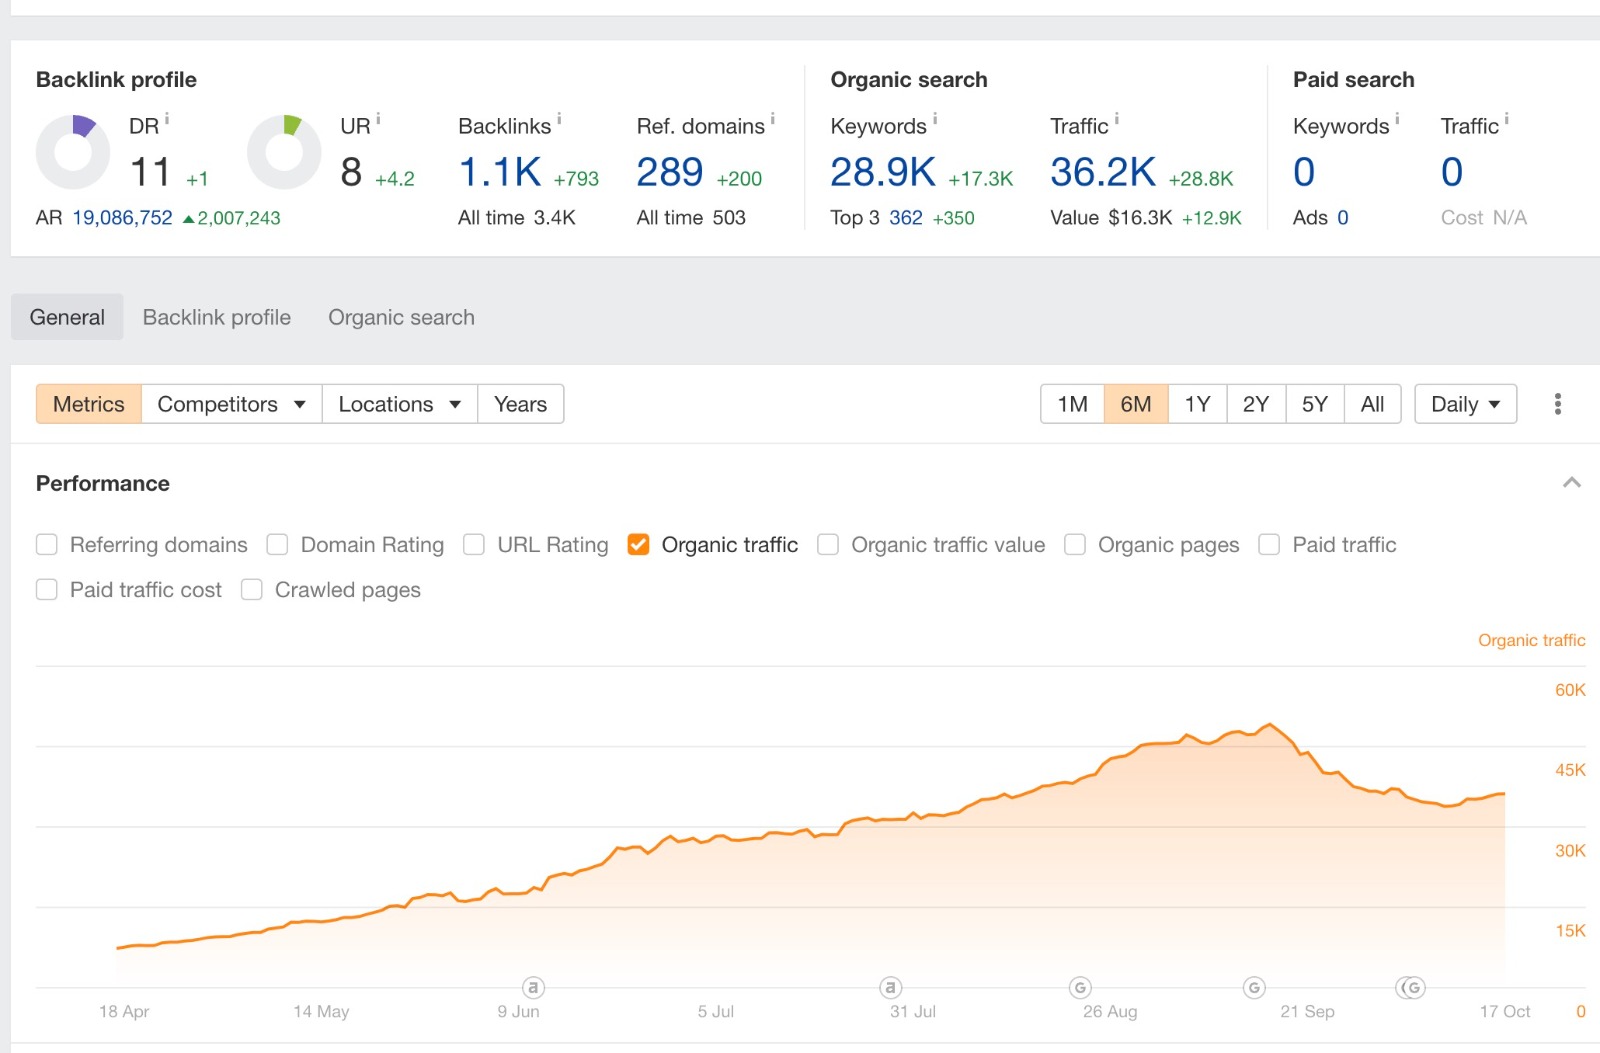Uncheck the Organic traffic checkbox
Image resolution: width=1600 pixels, height=1053 pixels.
638,545
